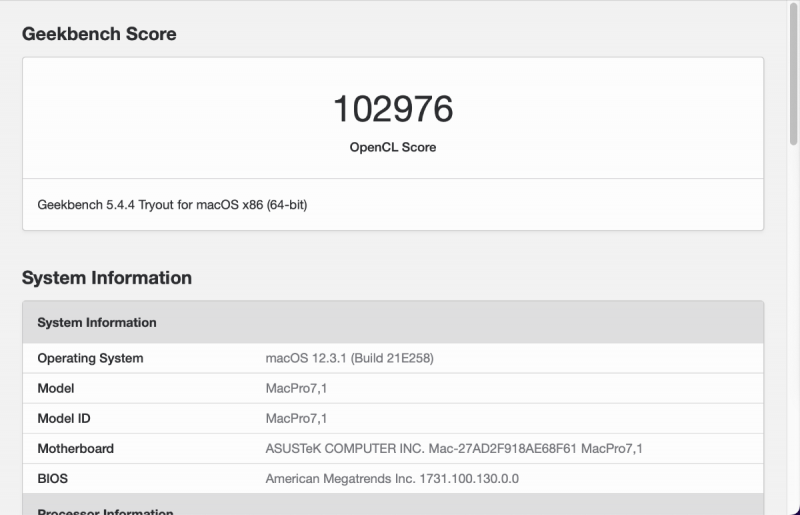Click the American Megatrends Inc. BIOS value
The height and width of the screenshot is (515, 800).
(x=392, y=479)
